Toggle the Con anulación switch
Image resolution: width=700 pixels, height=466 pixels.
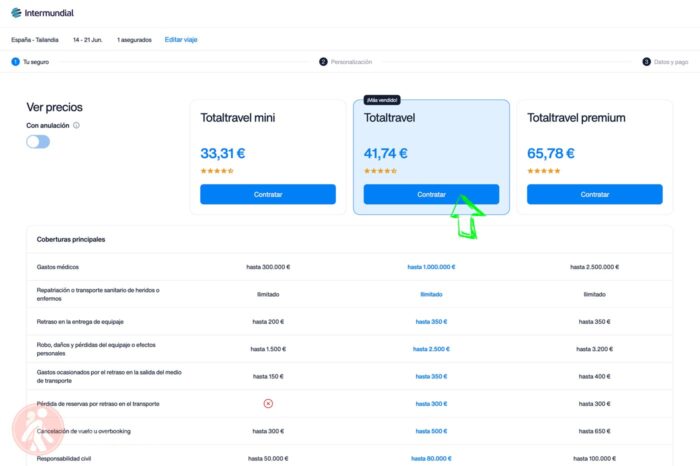click(x=38, y=142)
